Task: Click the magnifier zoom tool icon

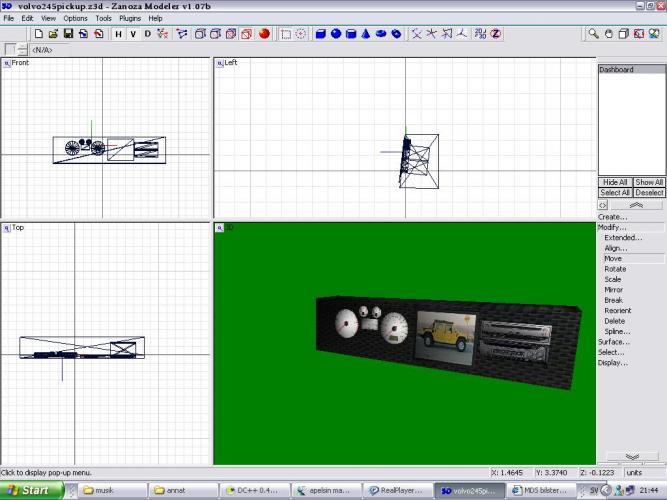Action: pos(593,34)
